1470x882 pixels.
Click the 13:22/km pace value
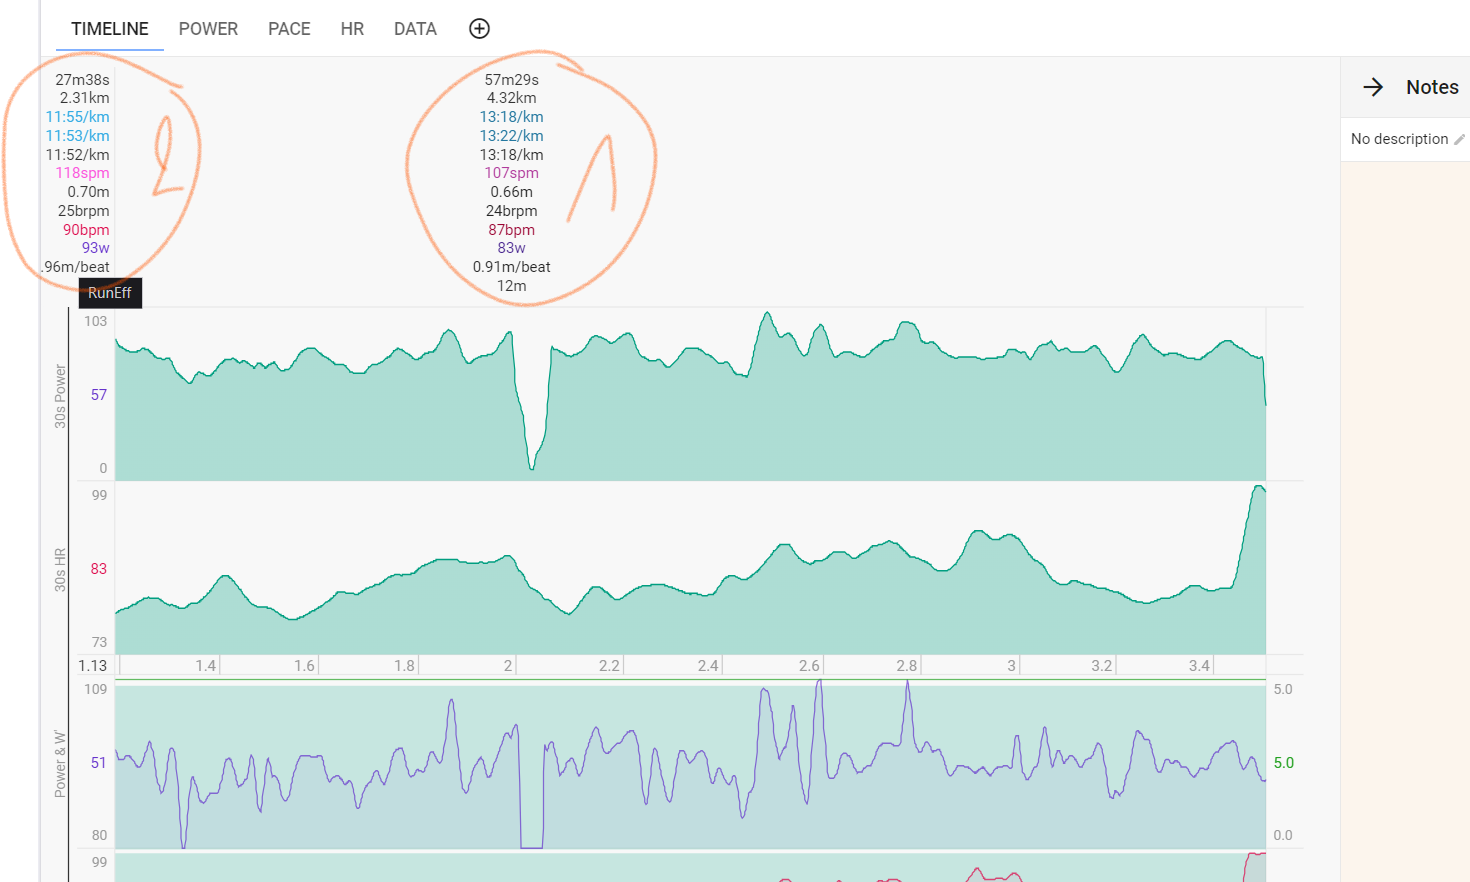click(511, 136)
